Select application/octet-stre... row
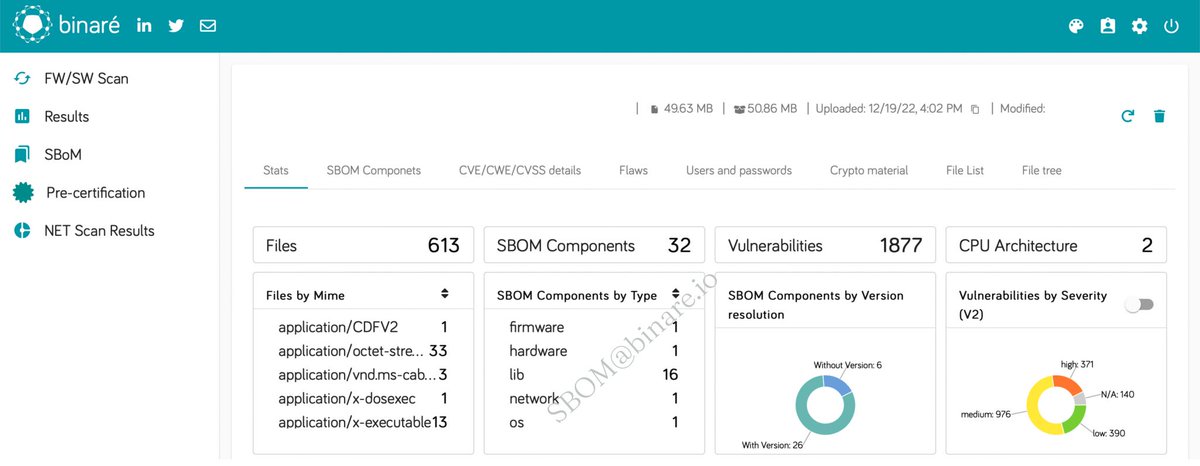Screen dimensions: 1200x466 (x=363, y=351)
